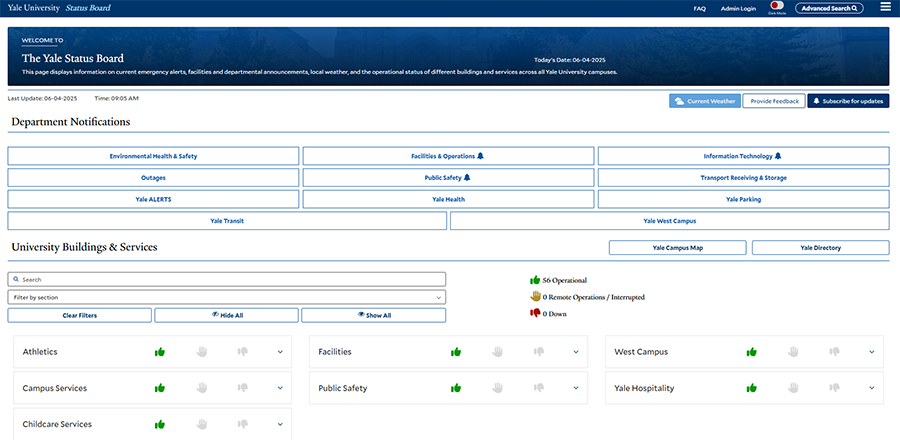Show Current Weather
The width and height of the screenshot is (900, 440).
click(704, 101)
